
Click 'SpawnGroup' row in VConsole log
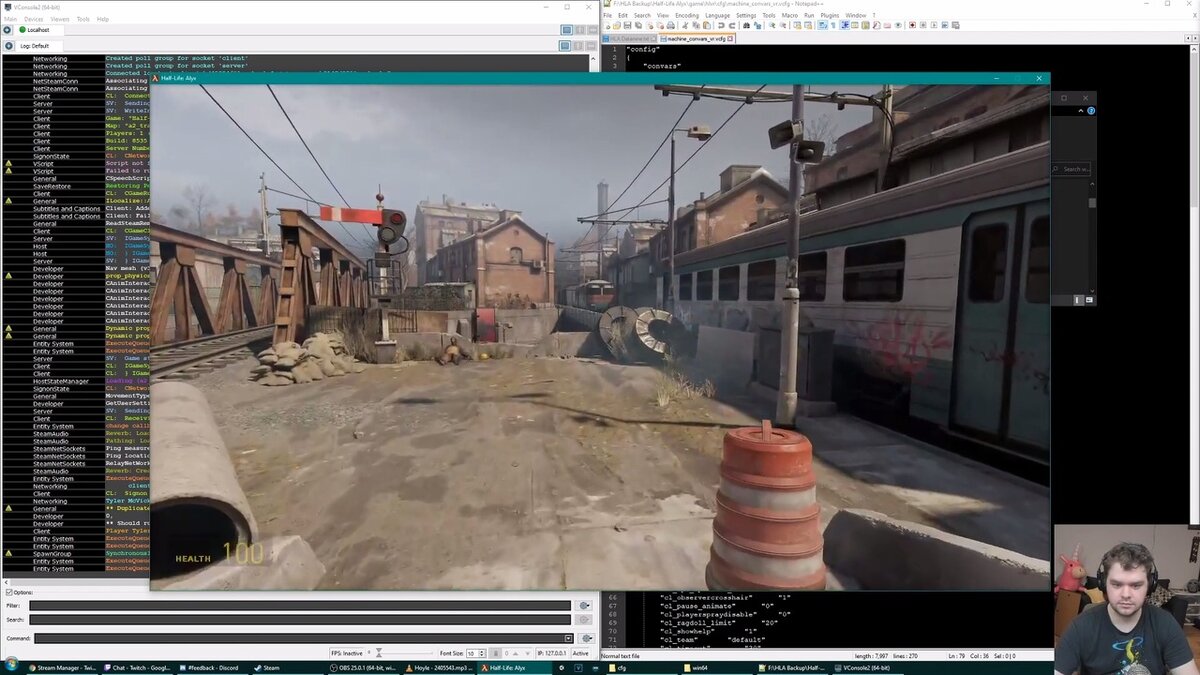pyautogui.click(x=50, y=553)
